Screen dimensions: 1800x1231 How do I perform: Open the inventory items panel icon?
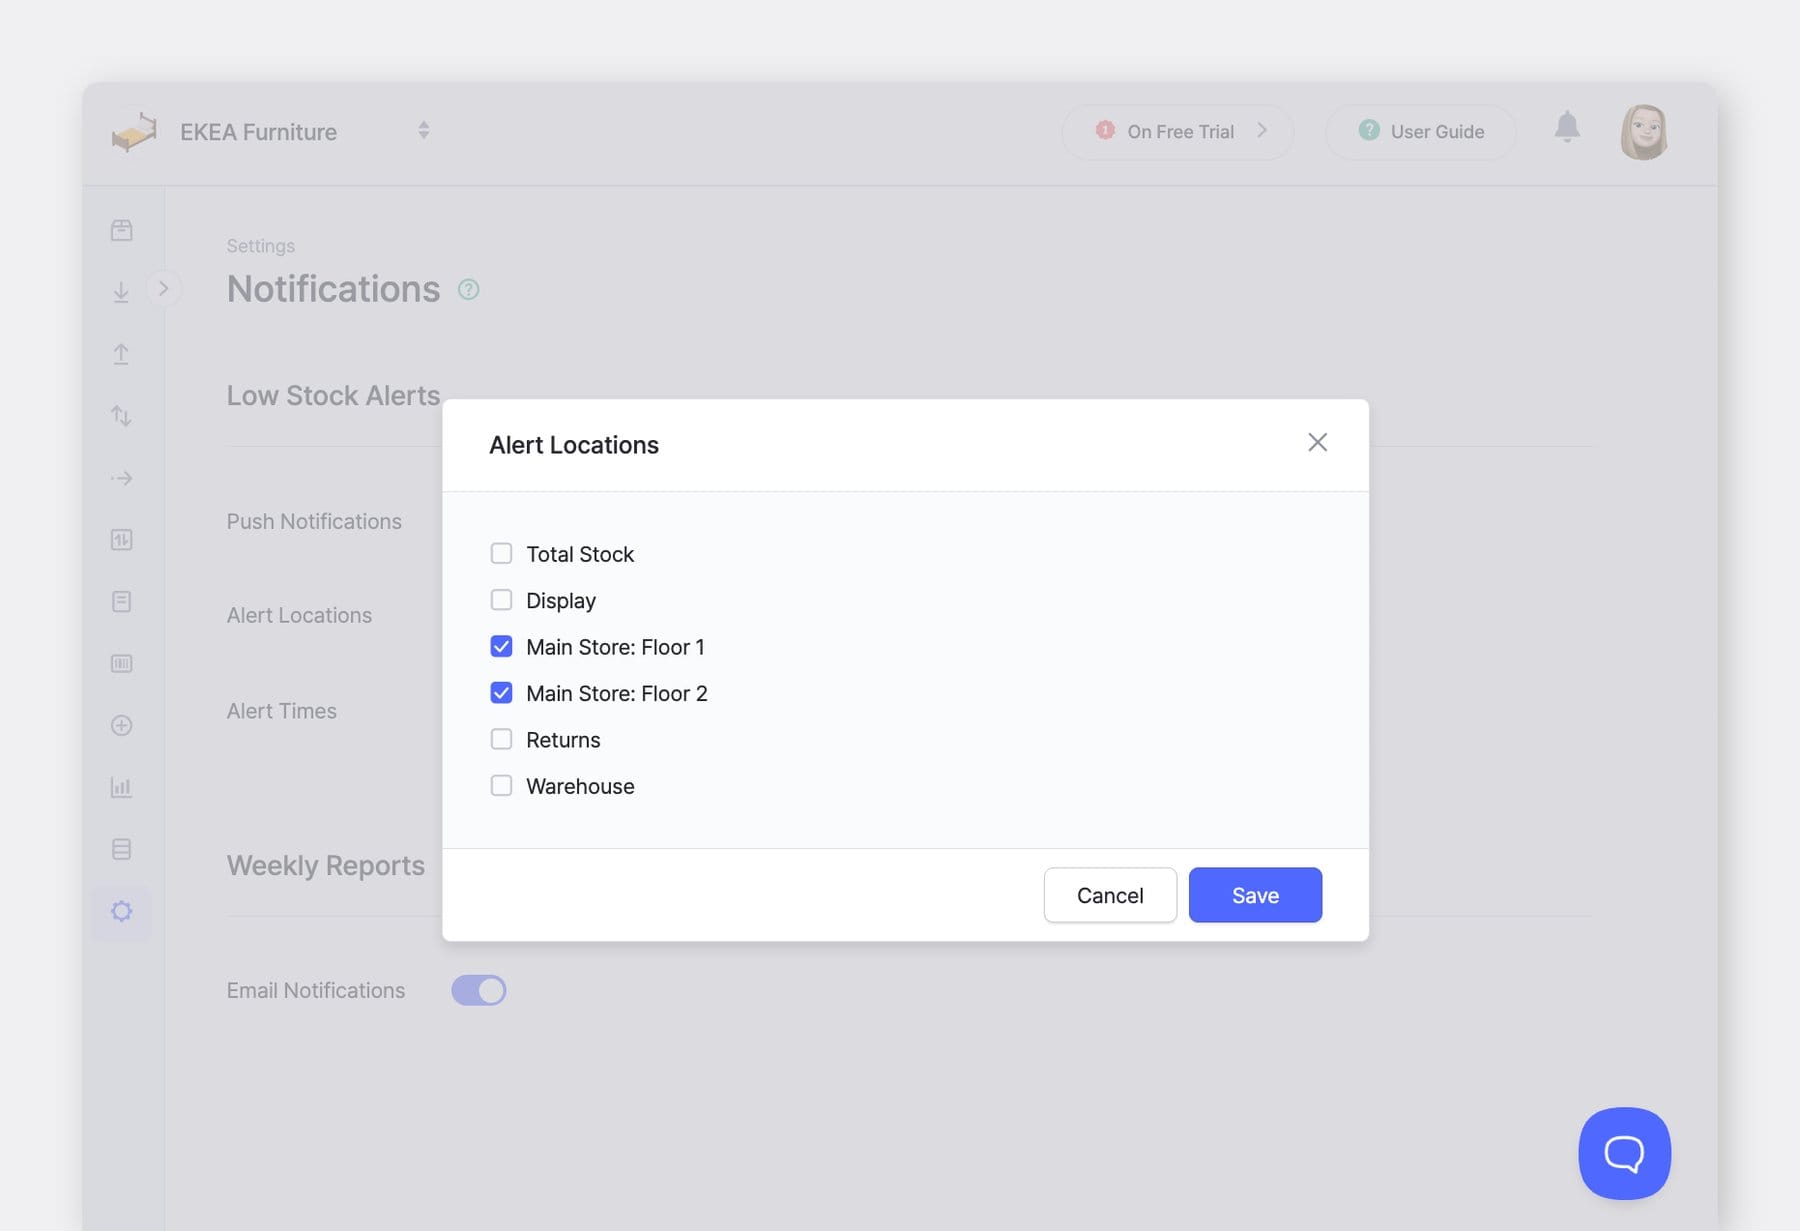(121, 229)
